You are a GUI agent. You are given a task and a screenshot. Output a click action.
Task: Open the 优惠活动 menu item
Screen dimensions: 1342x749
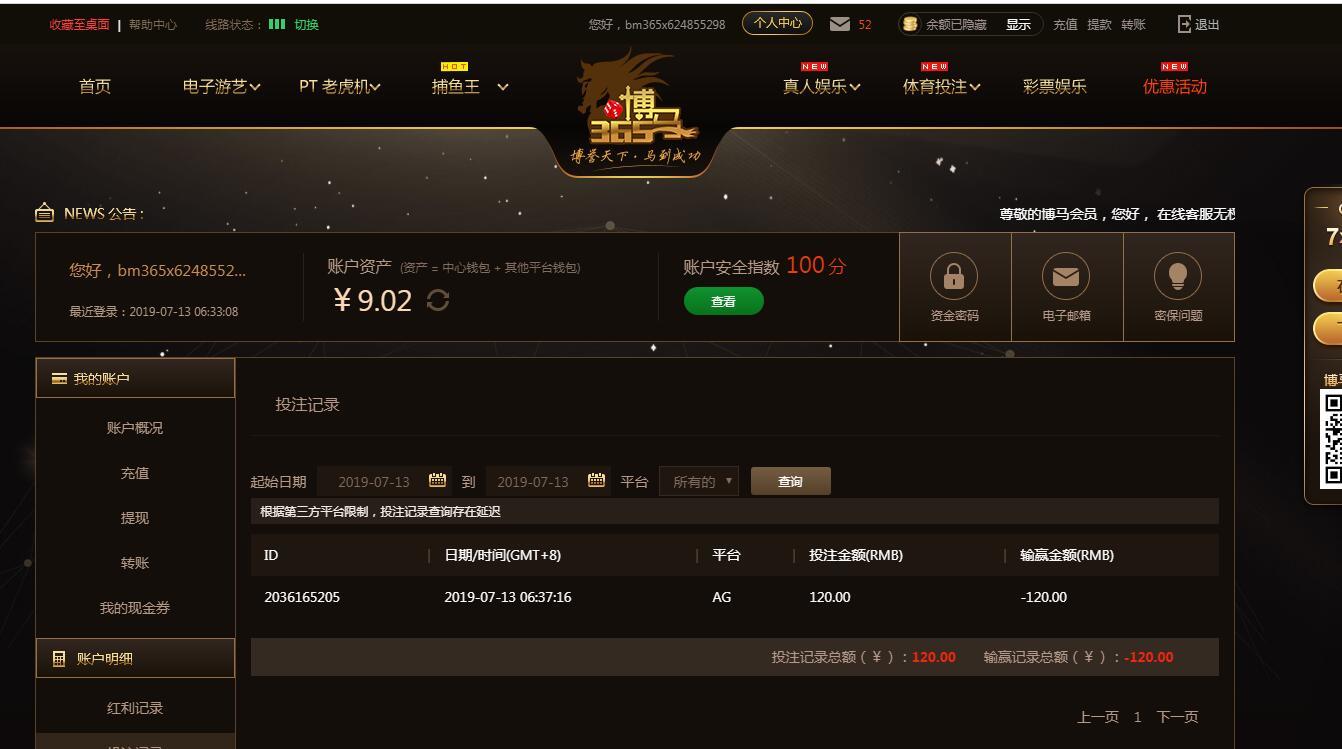[x=1175, y=86]
